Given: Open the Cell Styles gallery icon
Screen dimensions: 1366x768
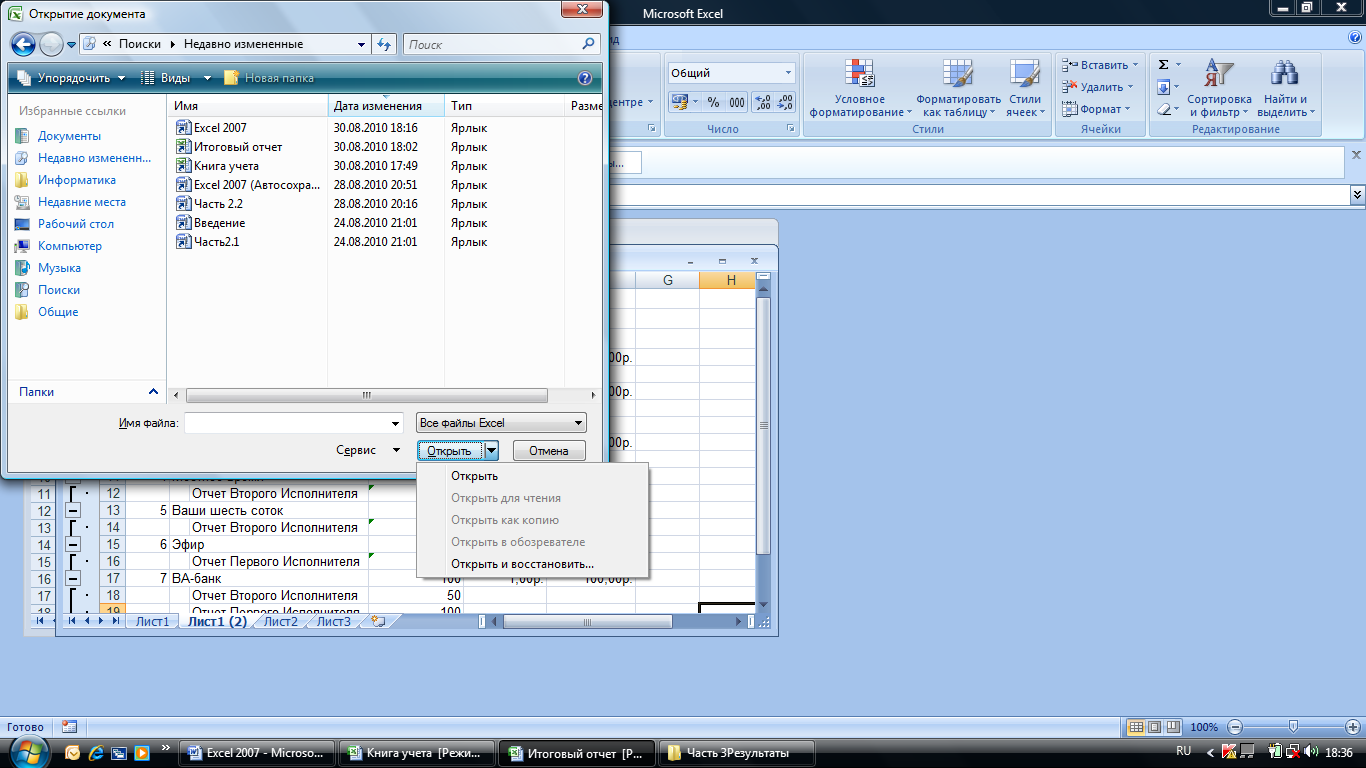Looking at the screenshot, I should click(1024, 74).
